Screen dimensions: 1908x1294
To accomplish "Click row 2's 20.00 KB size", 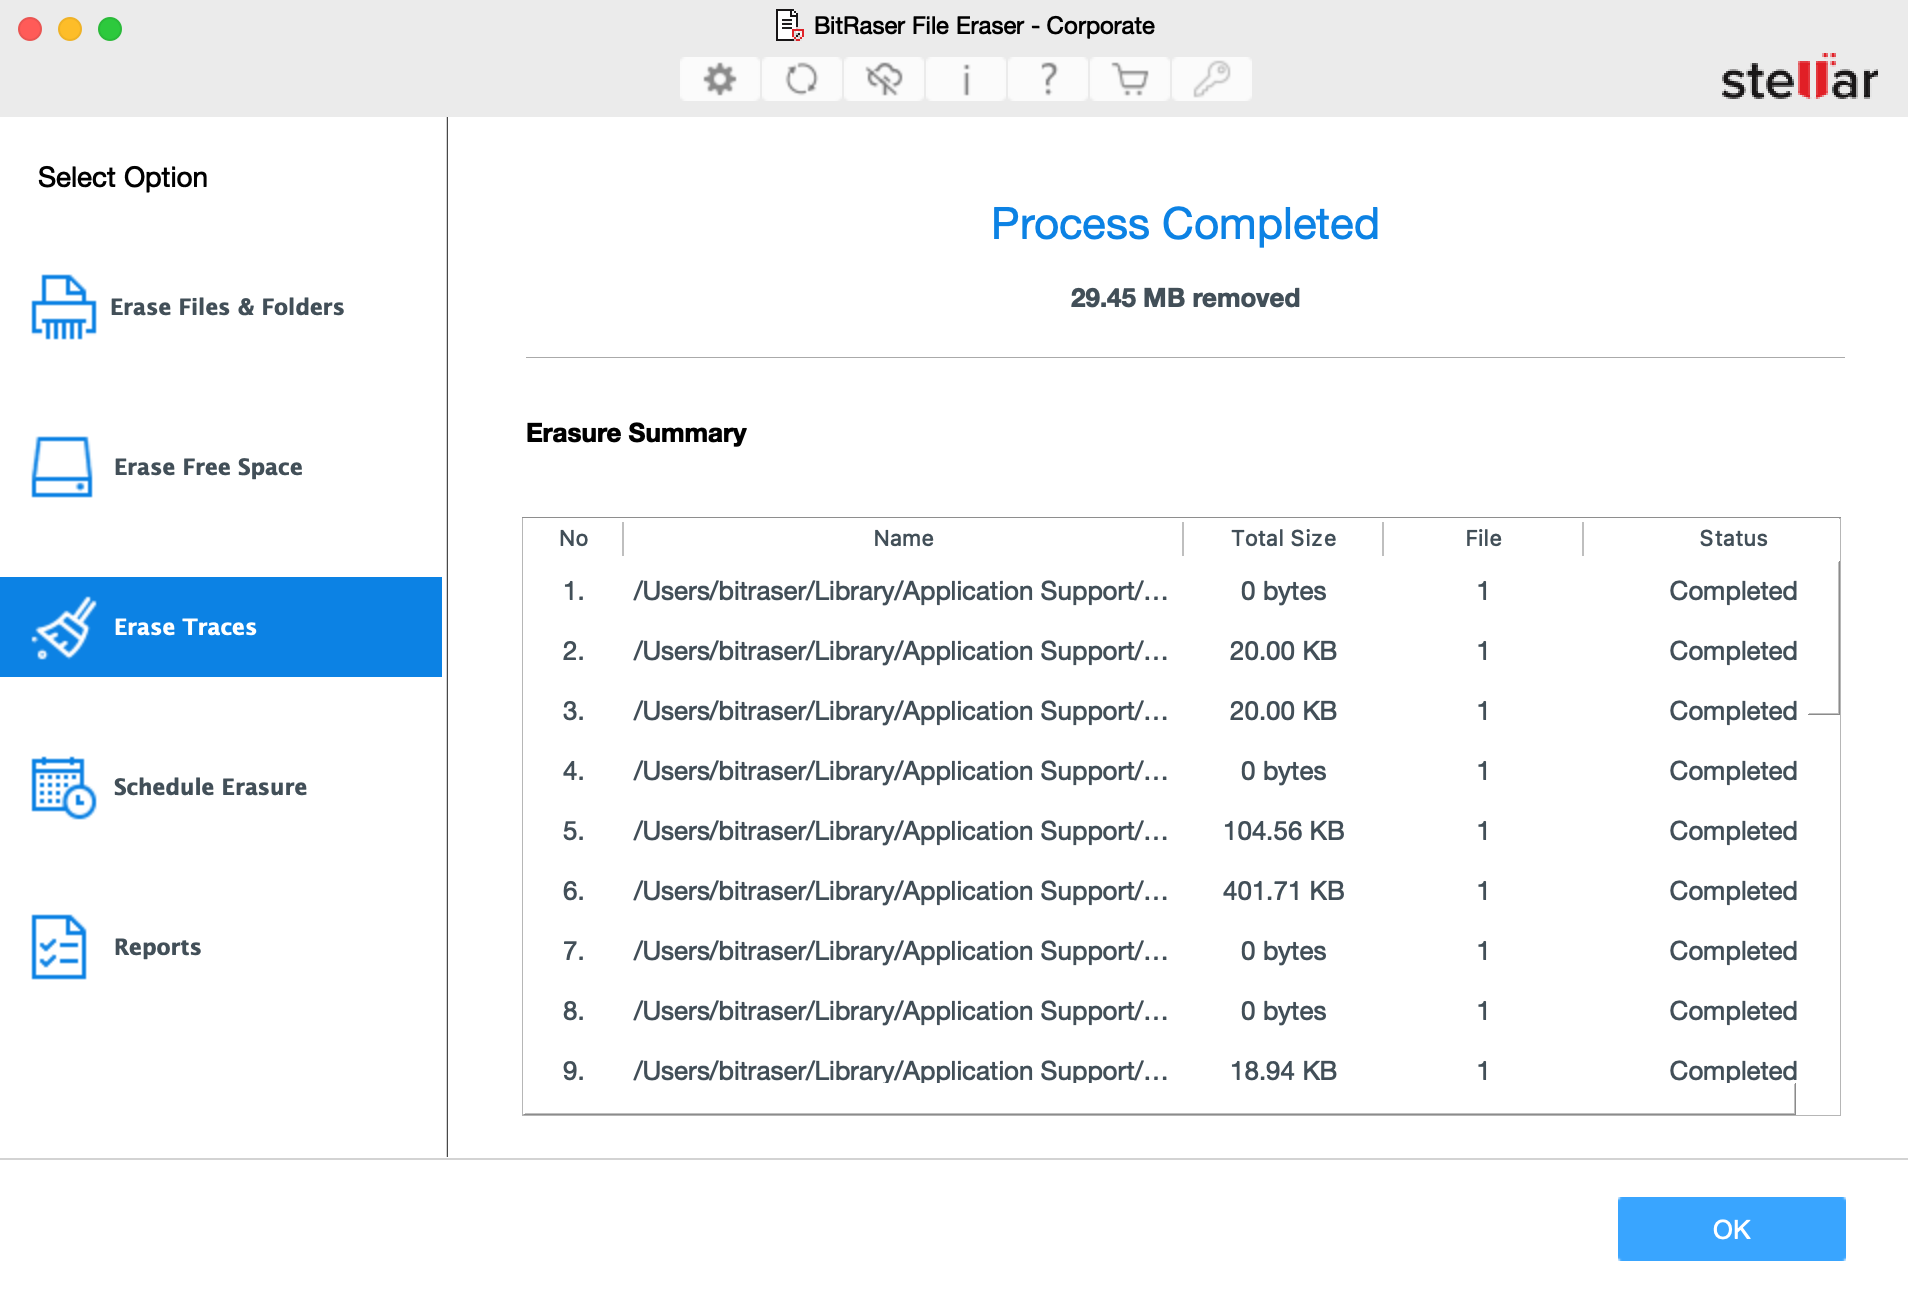I will click(1283, 651).
